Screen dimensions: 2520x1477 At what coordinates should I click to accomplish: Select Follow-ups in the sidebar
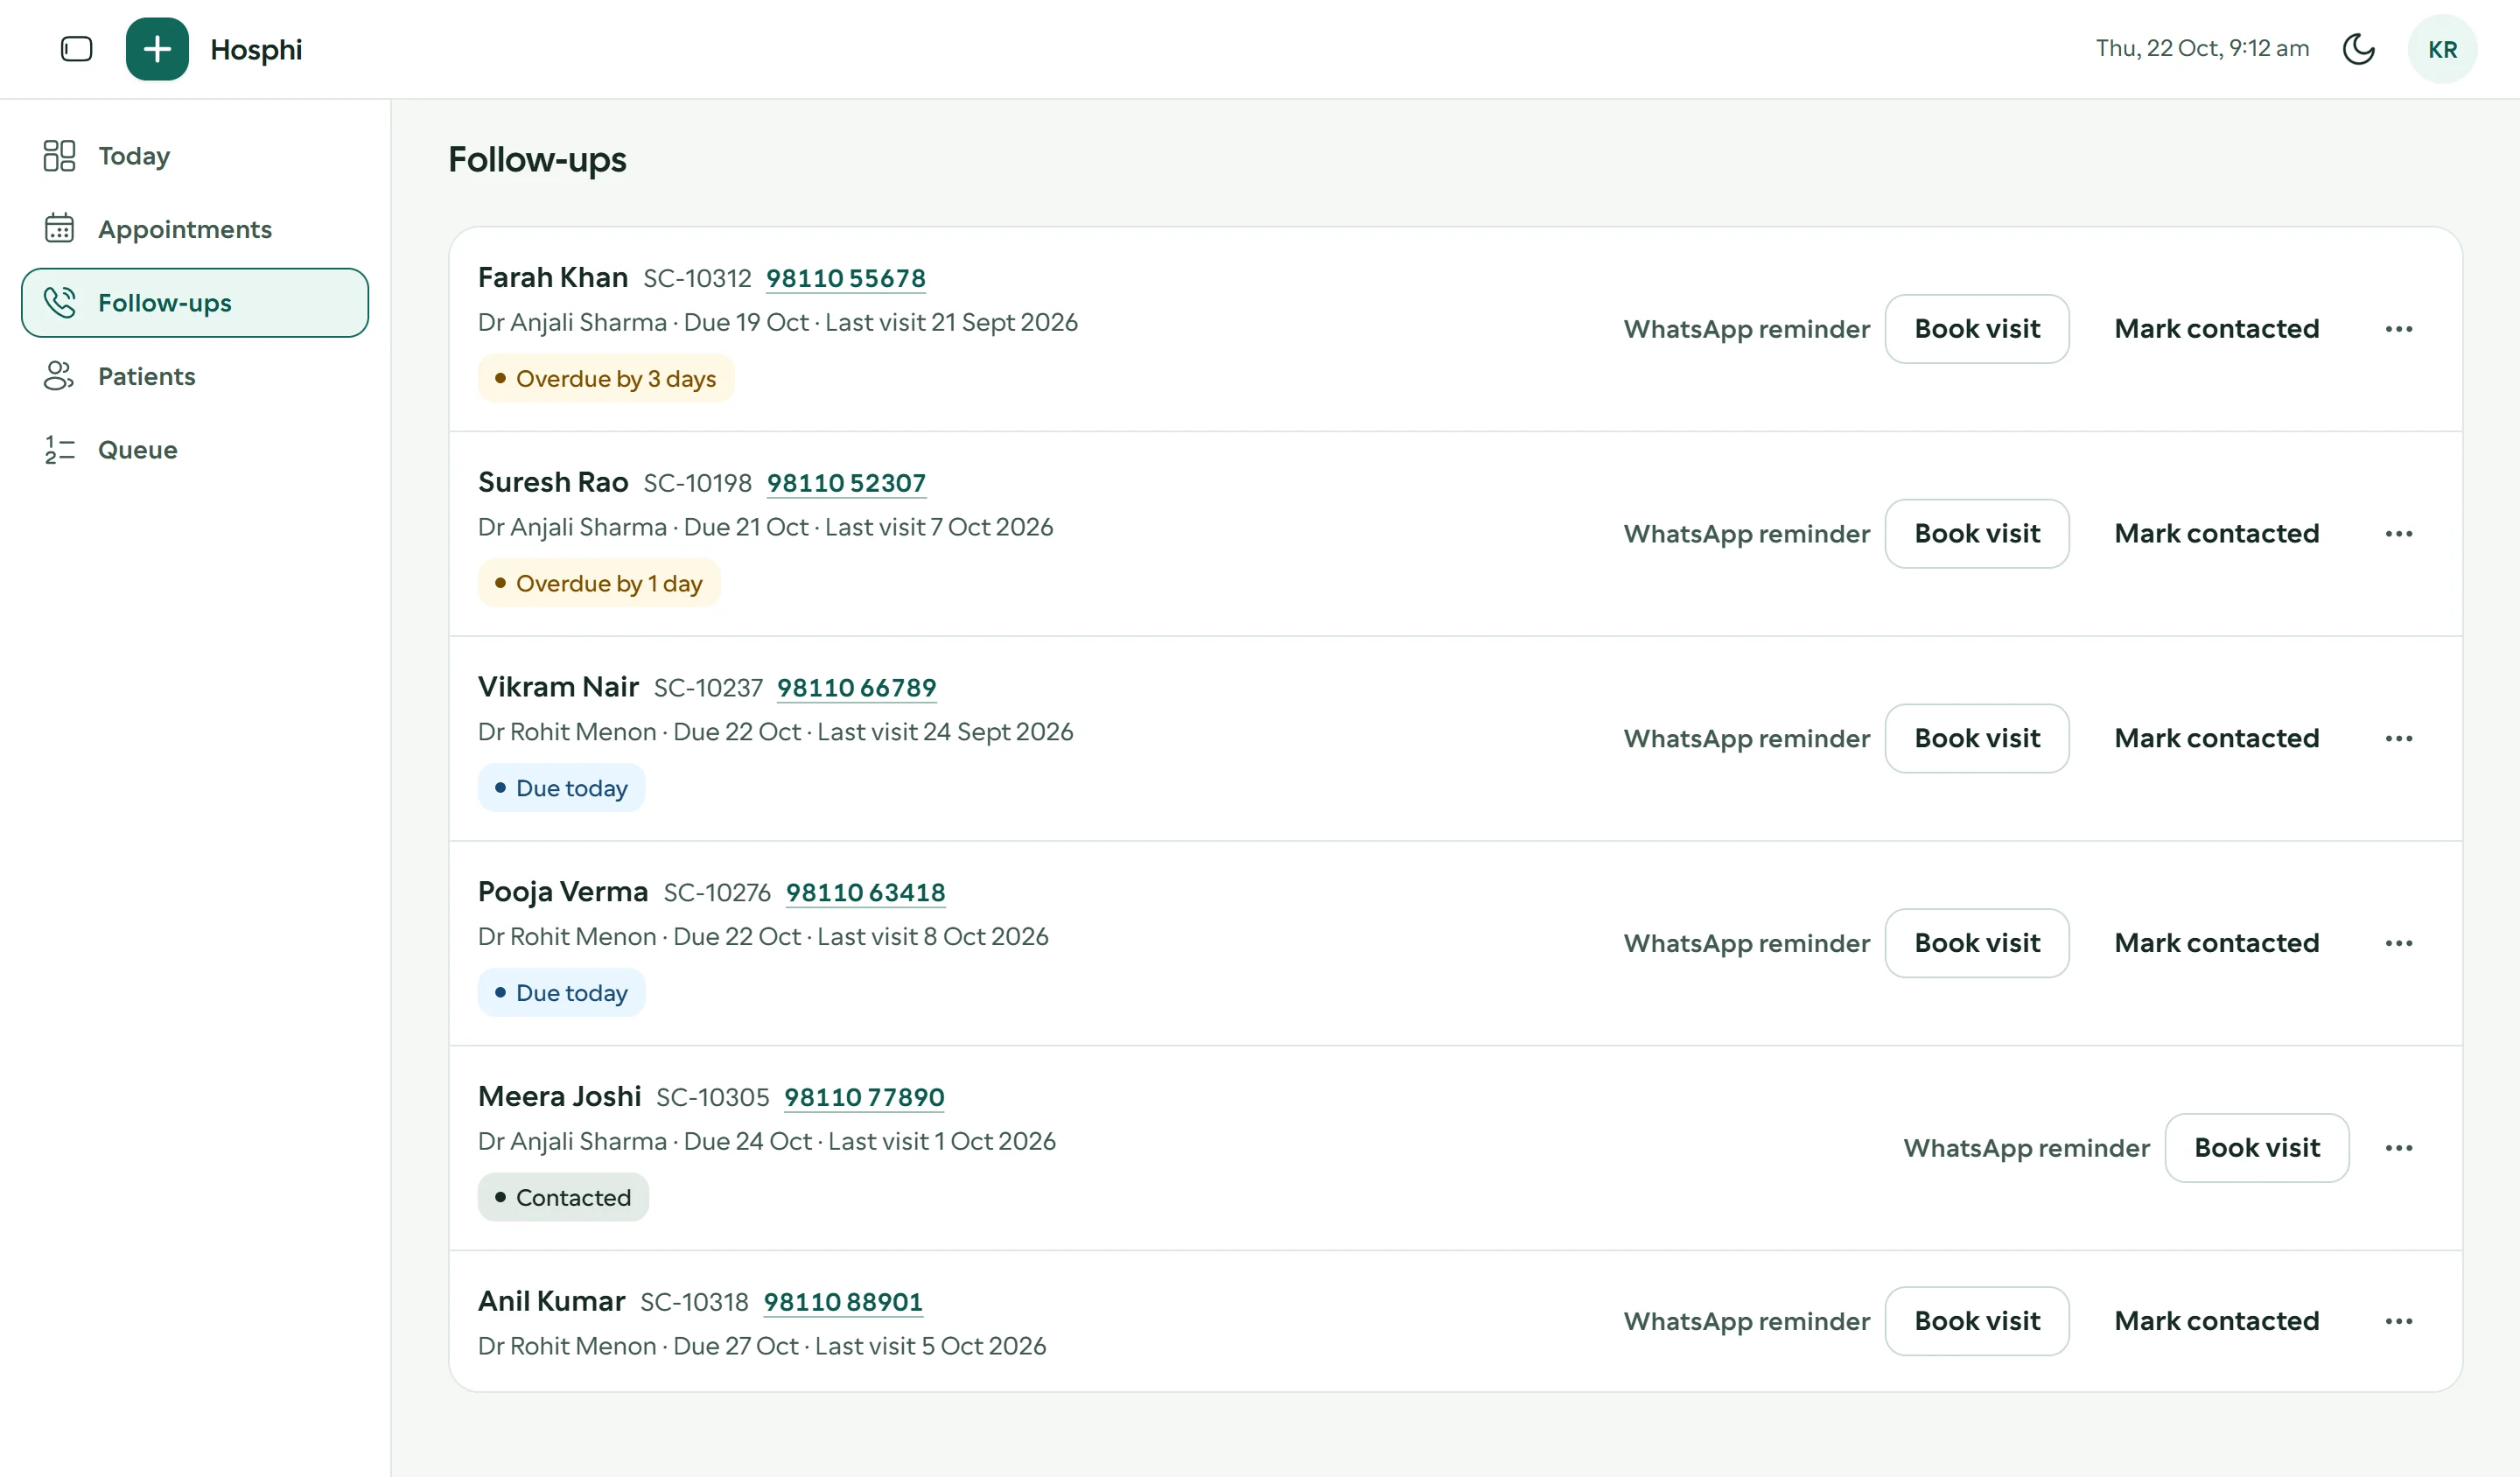click(195, 303)
